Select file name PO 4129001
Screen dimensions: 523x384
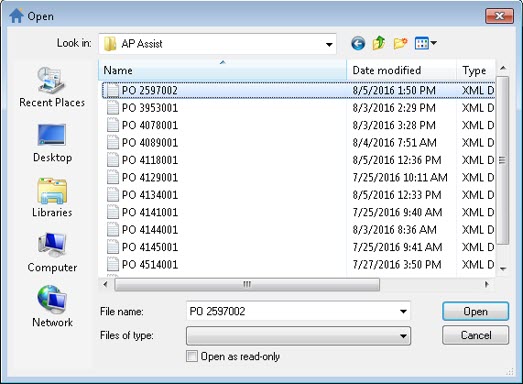(150, 177)
